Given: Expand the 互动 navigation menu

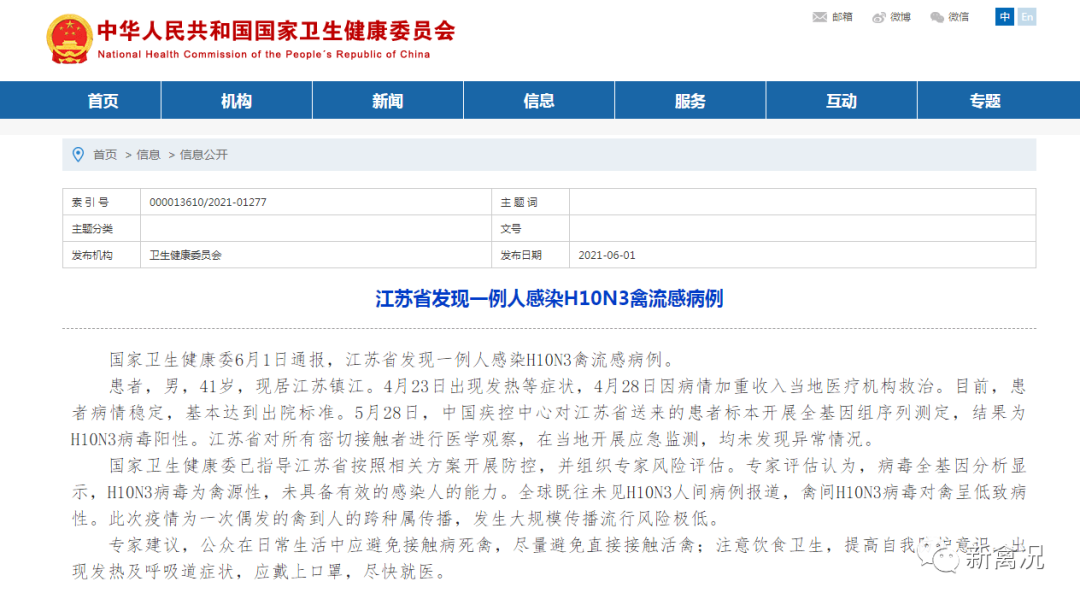Looking at the screenshot, I should tap(840, 100).
